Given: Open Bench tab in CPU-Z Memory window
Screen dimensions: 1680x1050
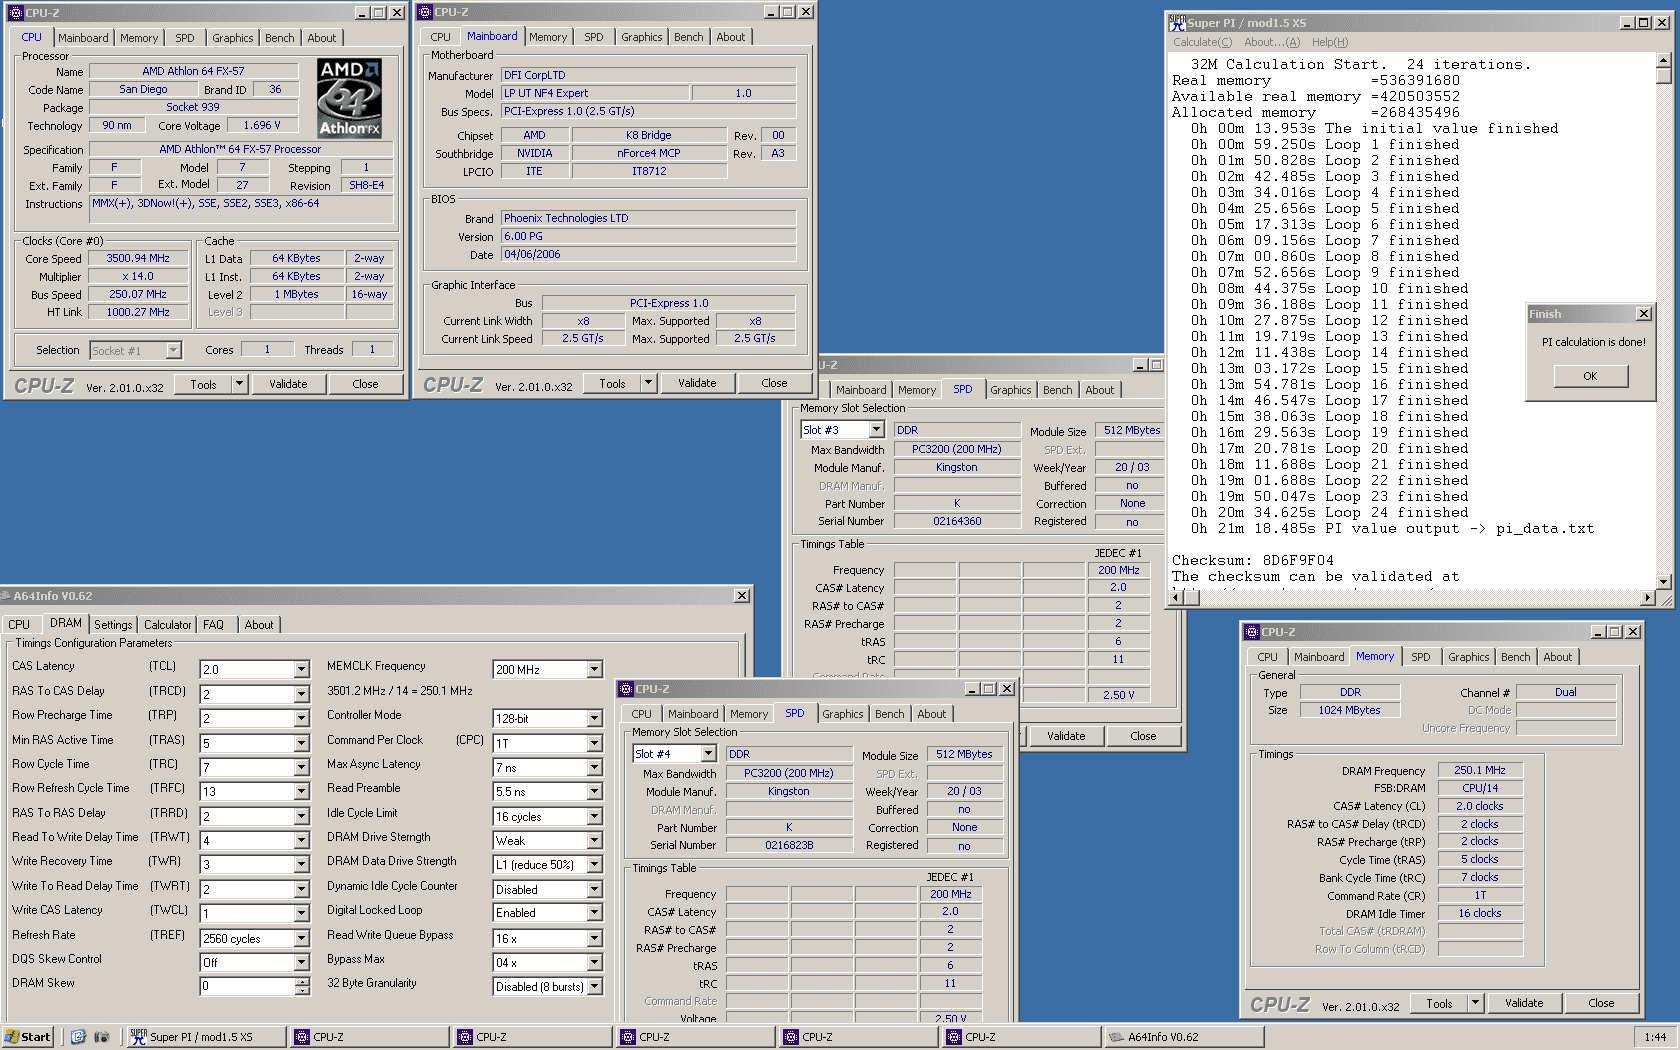Looking at the screenshot, I should point(1515,657).
